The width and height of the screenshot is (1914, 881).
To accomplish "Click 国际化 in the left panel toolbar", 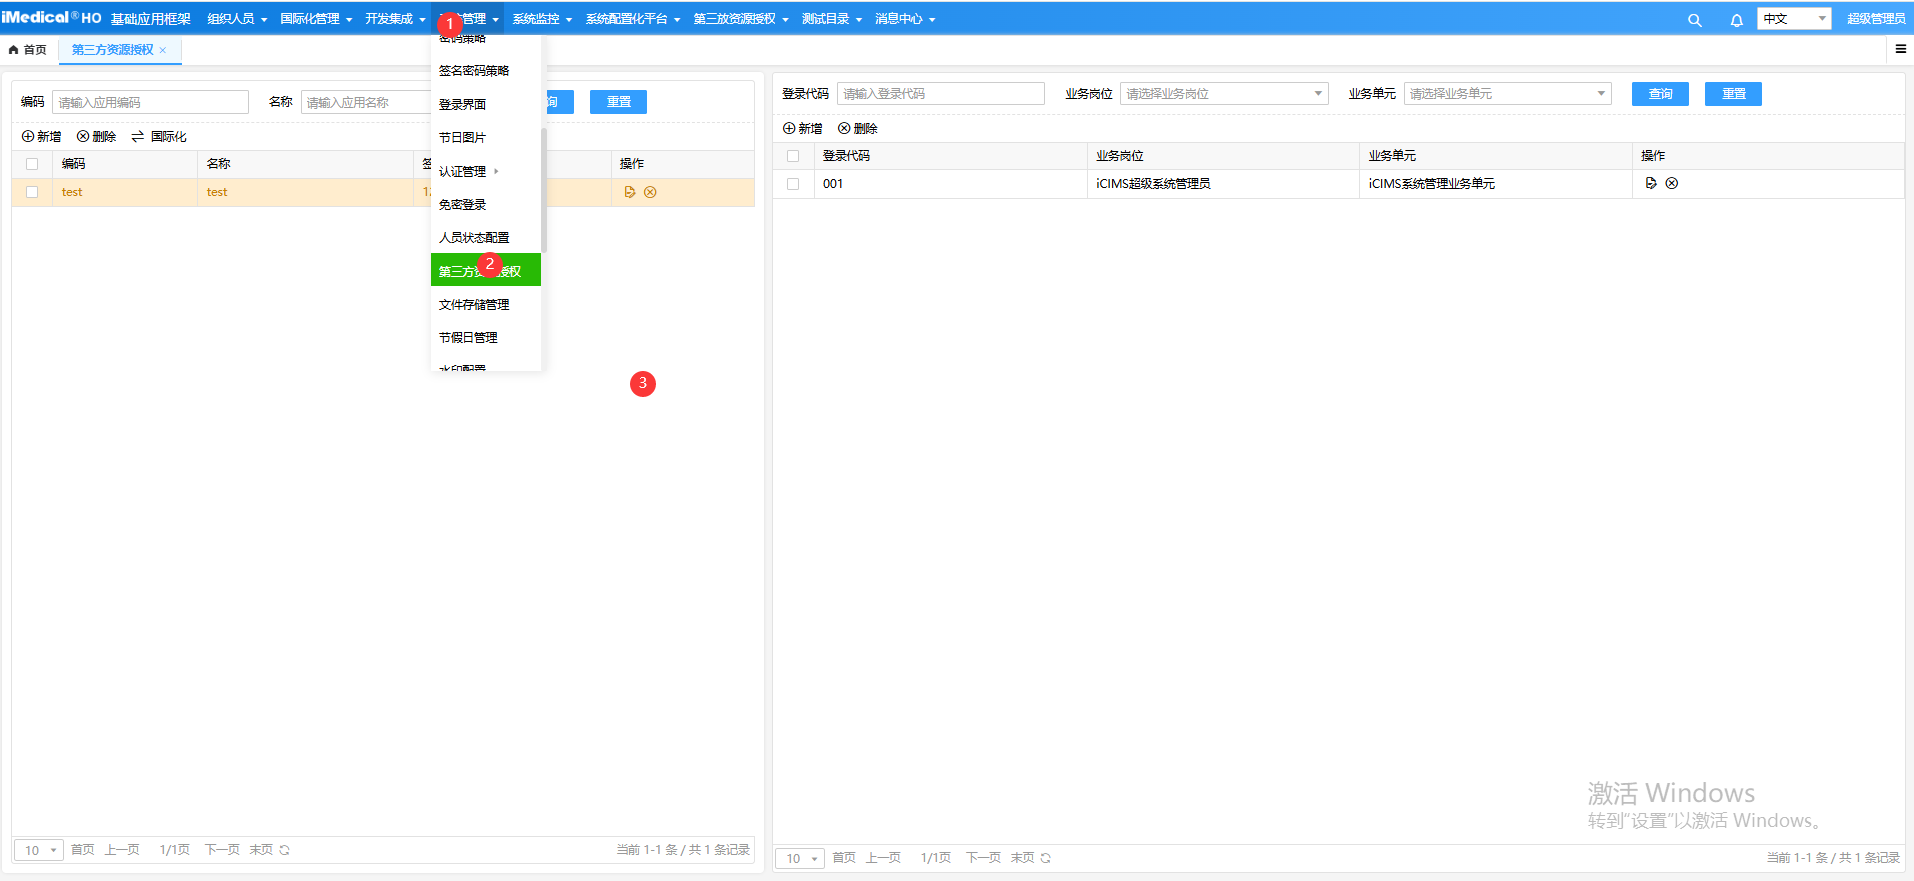I will click(x=159, y=136).
